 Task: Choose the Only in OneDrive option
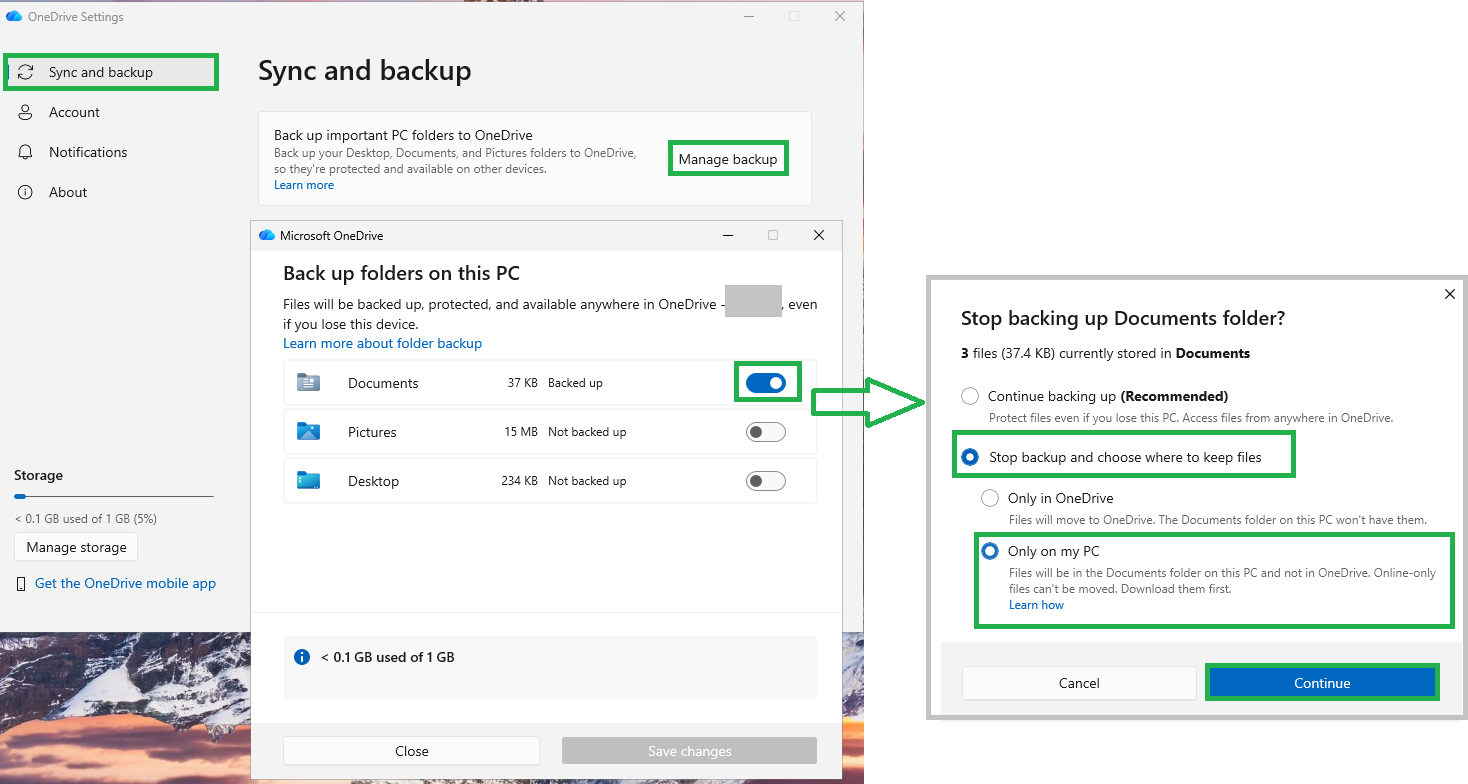989,498
